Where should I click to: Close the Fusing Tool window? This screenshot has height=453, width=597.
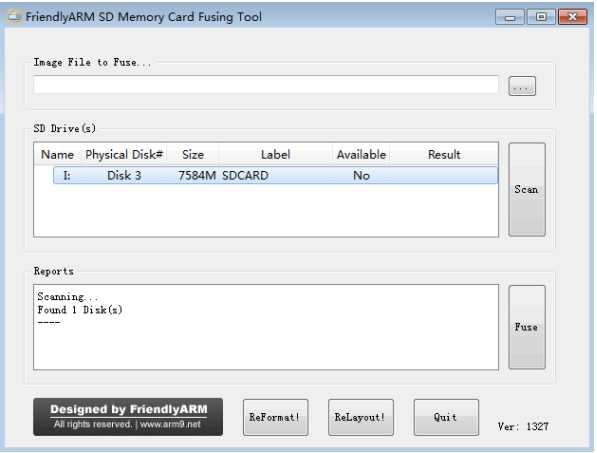click(572, 17)
